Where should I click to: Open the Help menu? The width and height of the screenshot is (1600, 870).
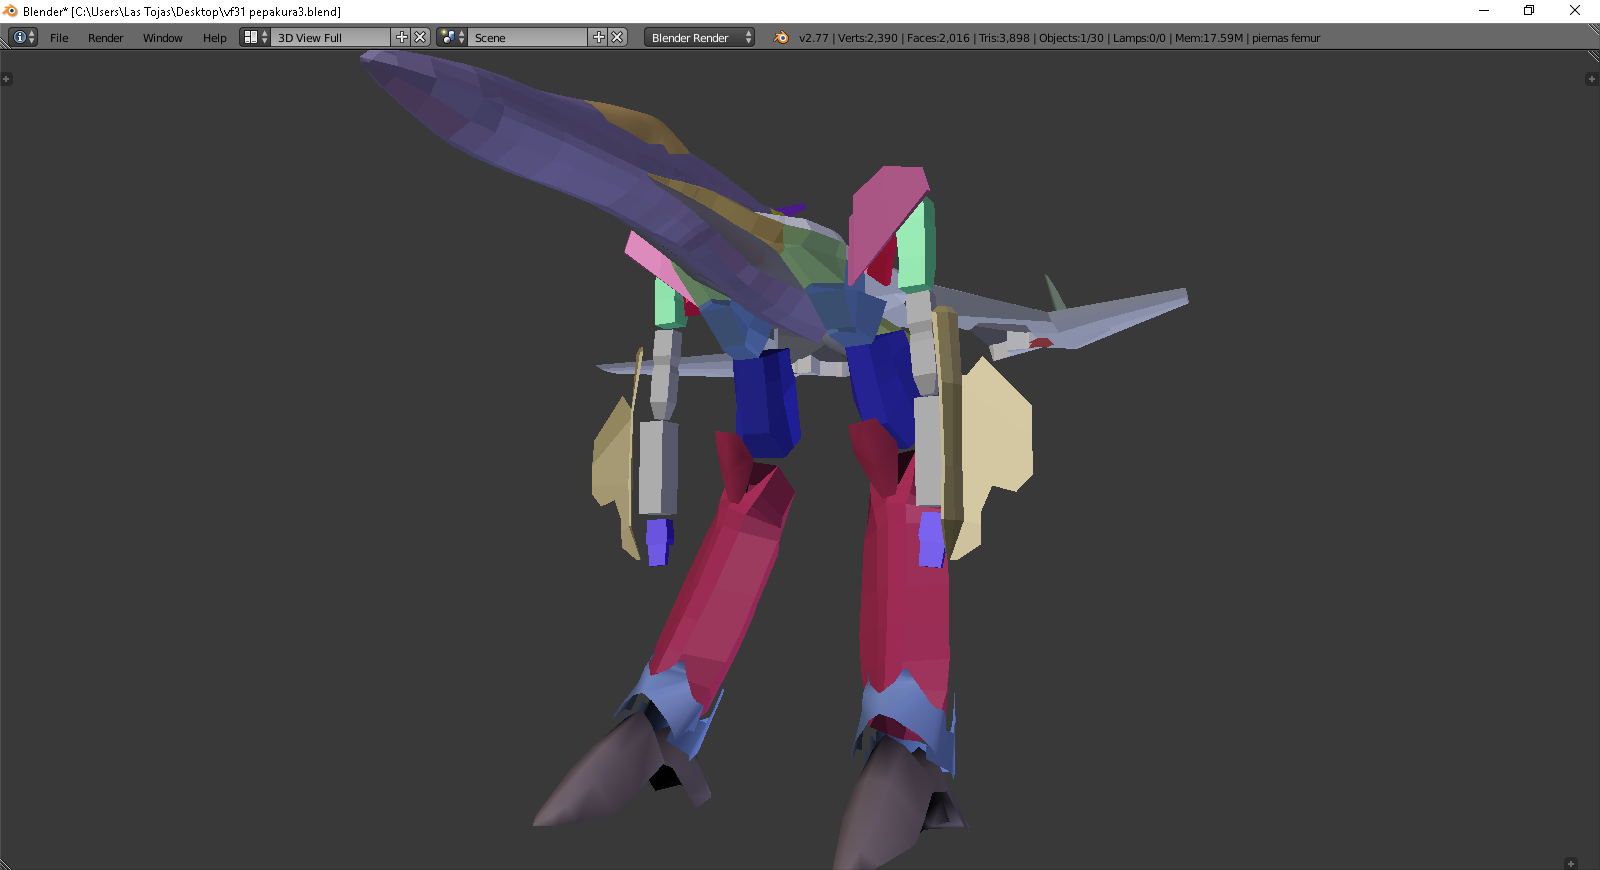[x=214, y=38]
